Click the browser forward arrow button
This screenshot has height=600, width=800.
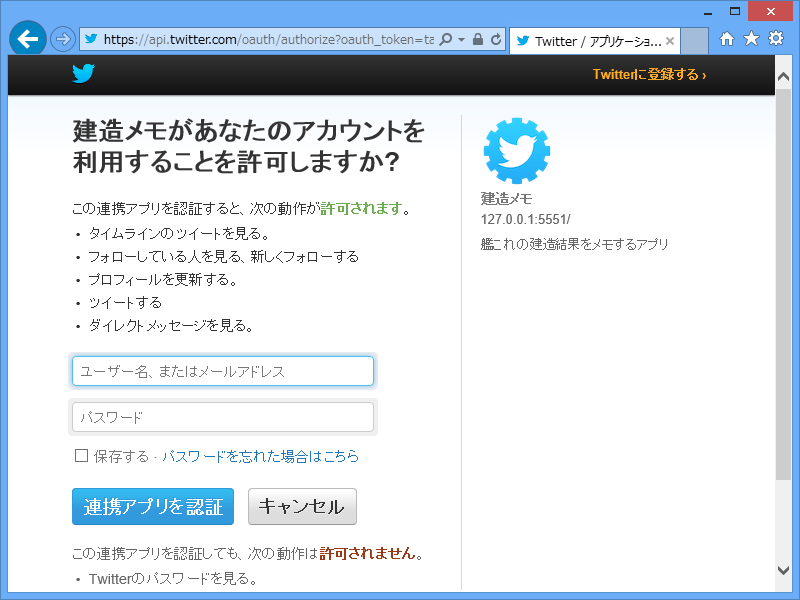tap(63, 39)
